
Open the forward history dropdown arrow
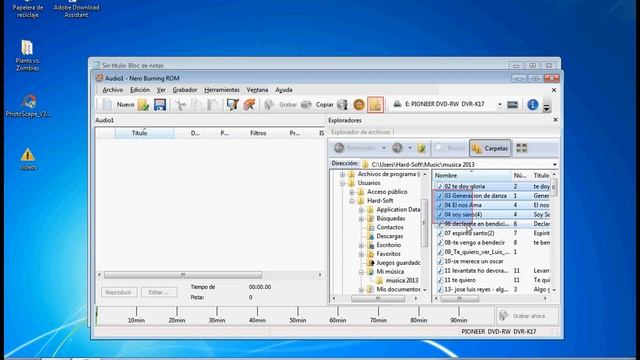(x=410, y=148)
